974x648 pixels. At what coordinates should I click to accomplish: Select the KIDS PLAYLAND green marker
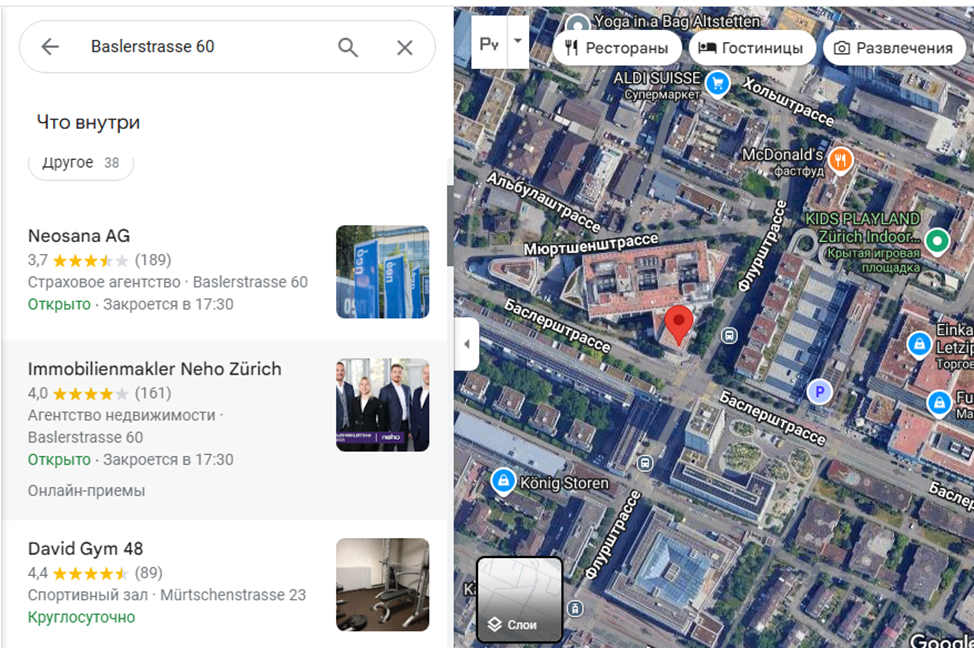[x=937, y=241]
